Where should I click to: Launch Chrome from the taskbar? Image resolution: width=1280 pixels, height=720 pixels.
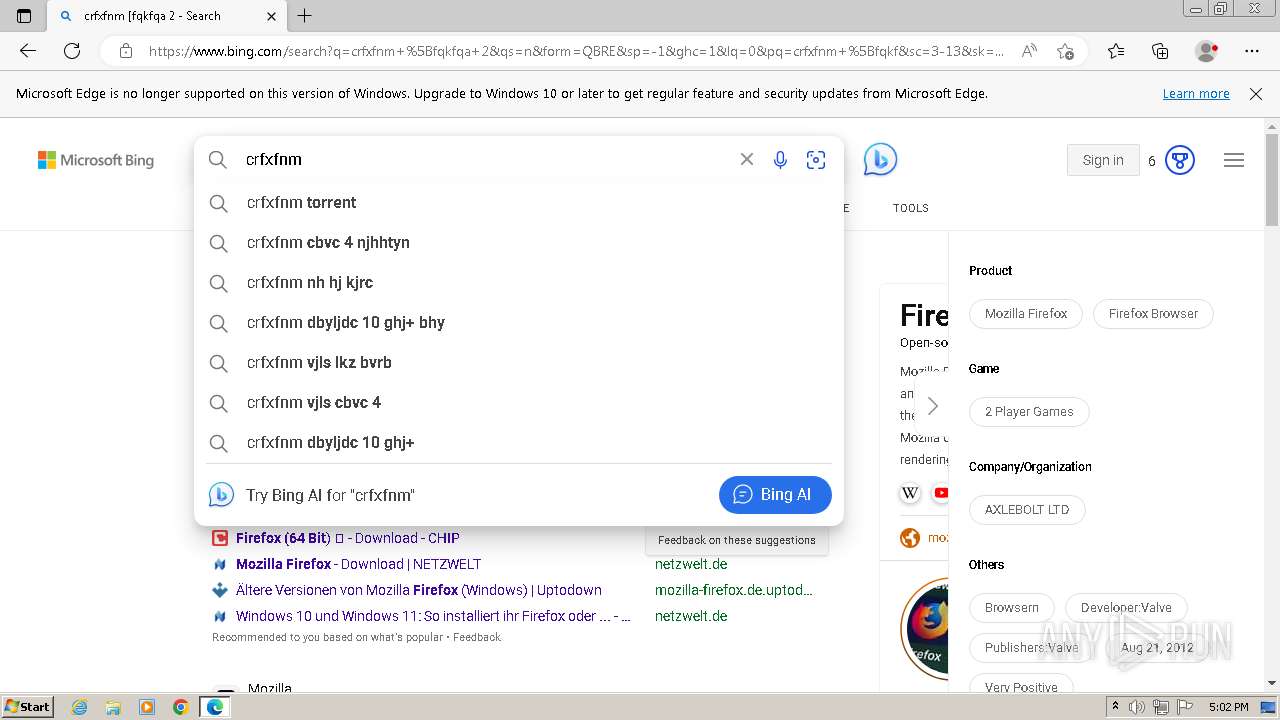[181, 707]
